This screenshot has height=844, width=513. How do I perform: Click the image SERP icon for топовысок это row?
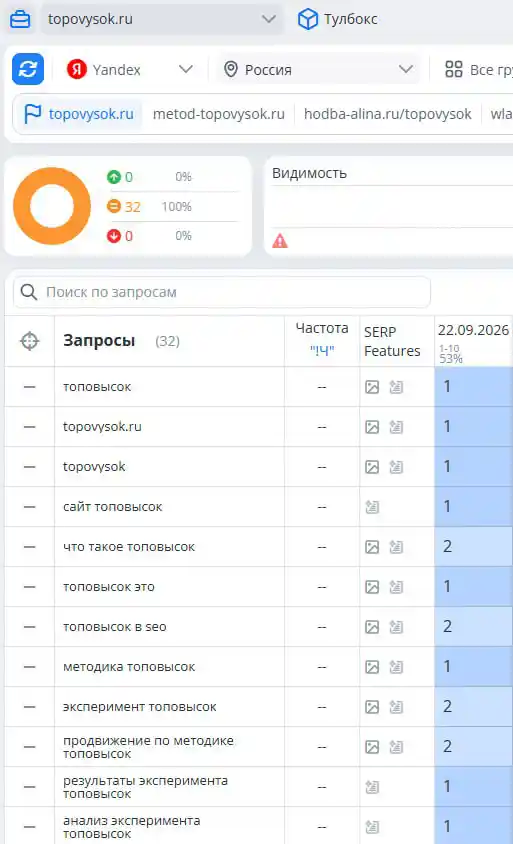pyautogui.click(x=372, y=587)
